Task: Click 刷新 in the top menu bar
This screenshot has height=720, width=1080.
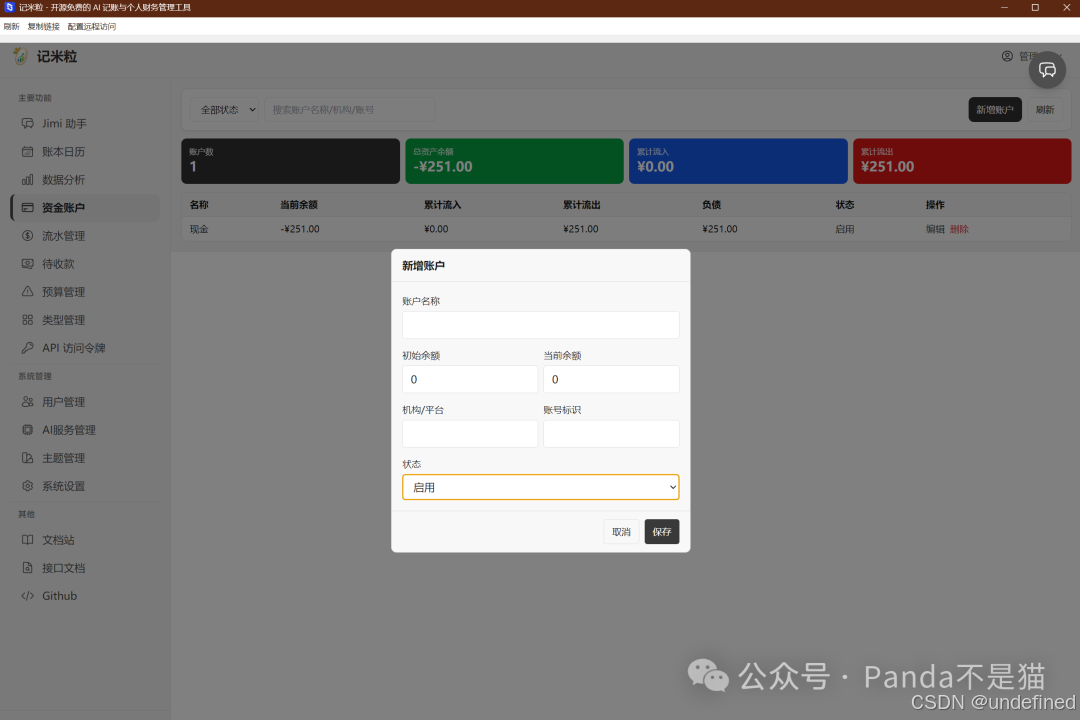Action: point(12,27)
